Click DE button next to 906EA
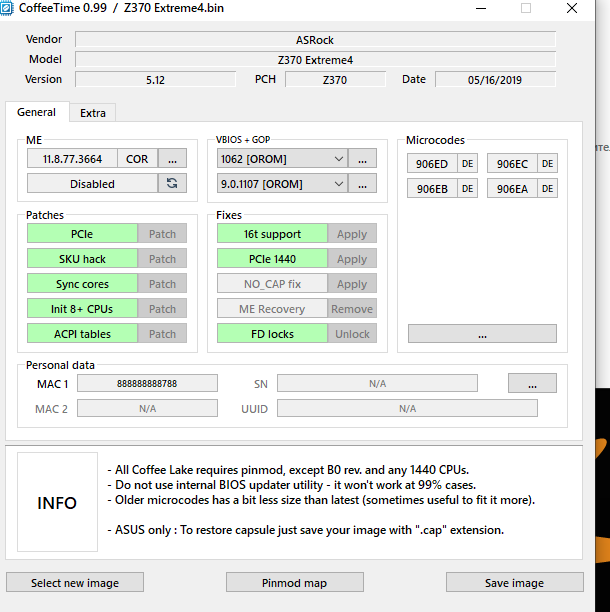 coord(548,189)
